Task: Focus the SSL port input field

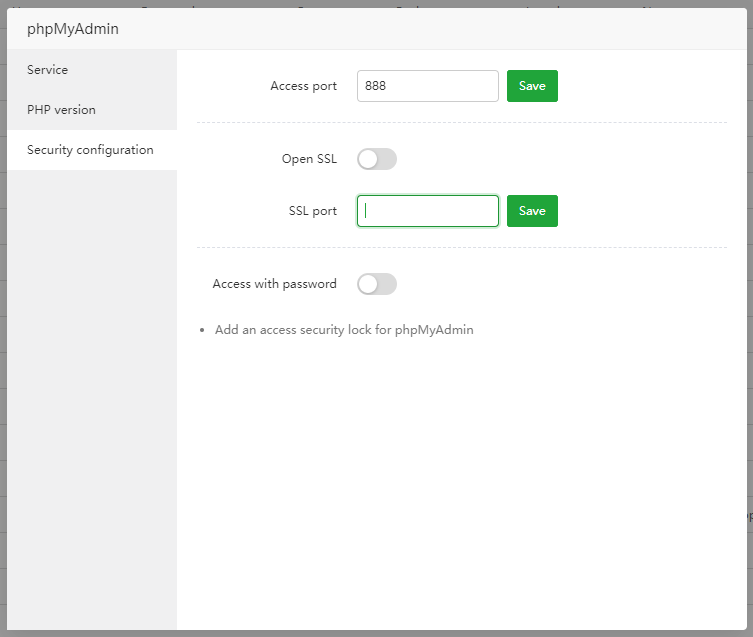Action: pos(427,211)
